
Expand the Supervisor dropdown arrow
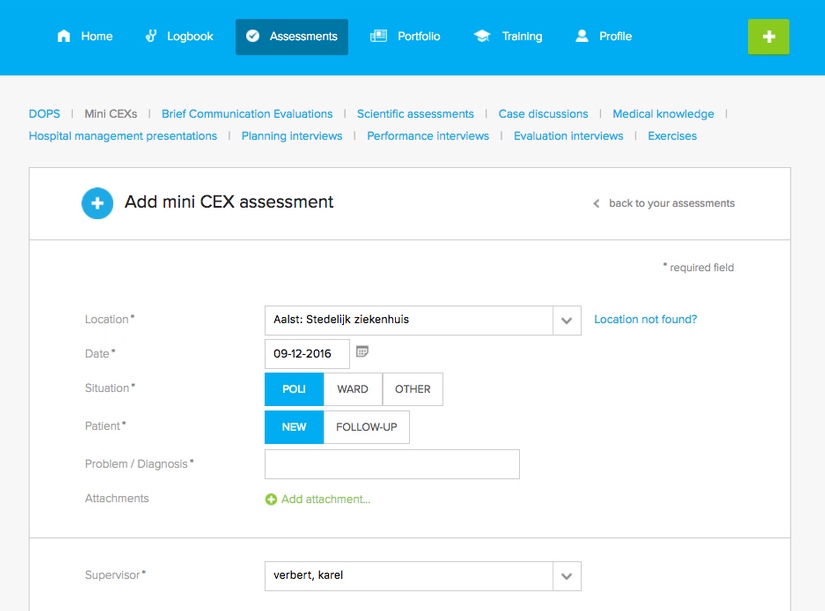pyautogui.click(x=567, y=576)
